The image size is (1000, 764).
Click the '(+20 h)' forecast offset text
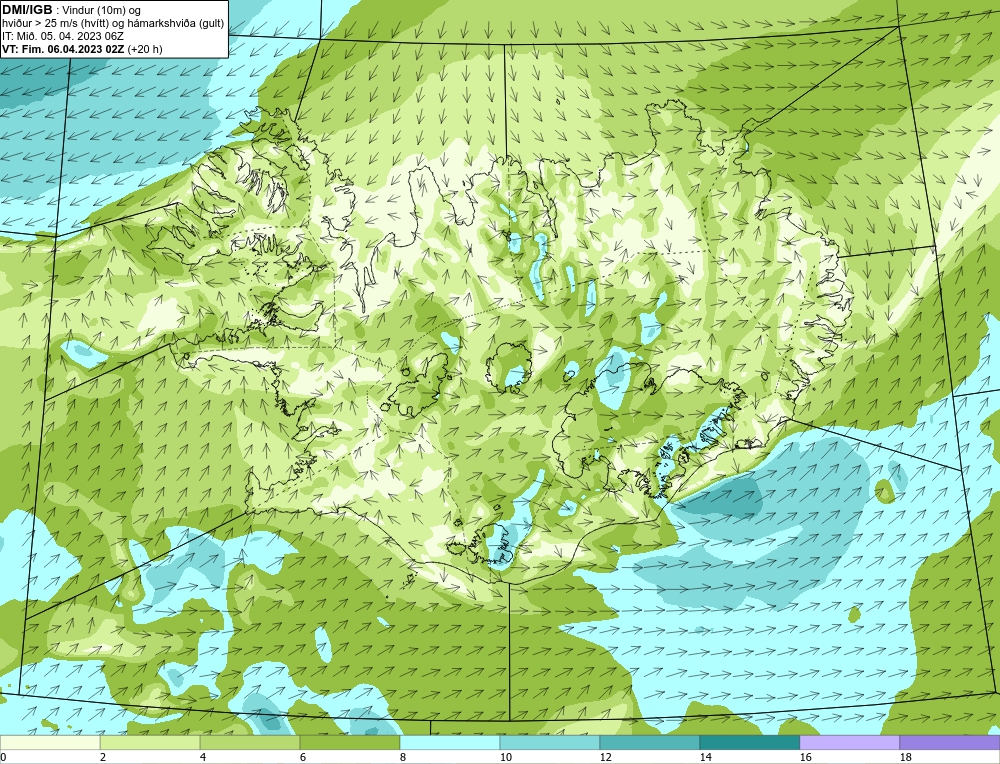[x=145, y=49]
